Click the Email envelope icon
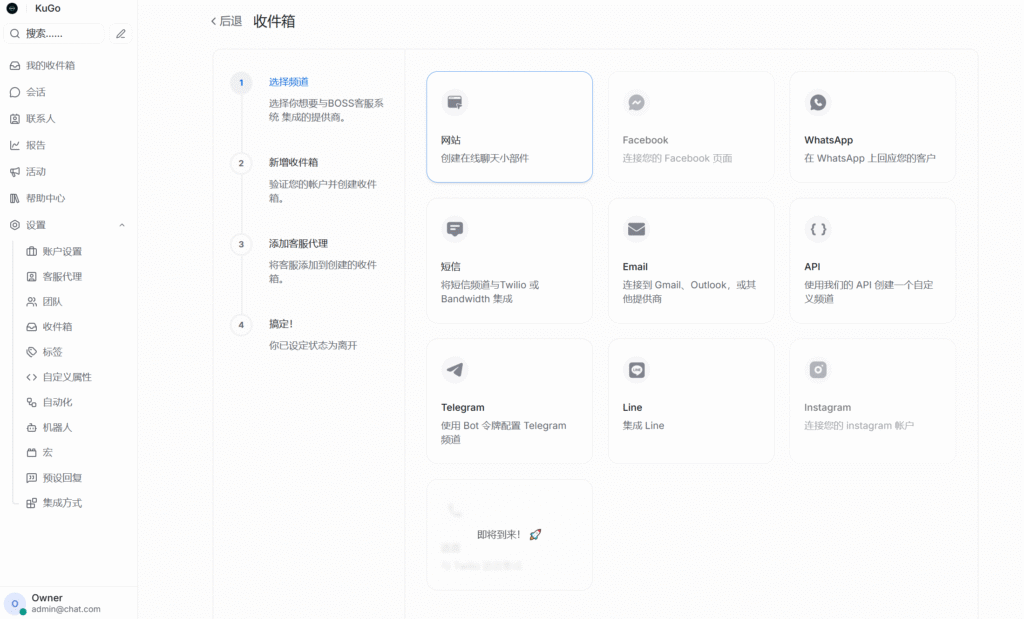The width and height of the screenshot is (1024, 619). tap(636, 229)
